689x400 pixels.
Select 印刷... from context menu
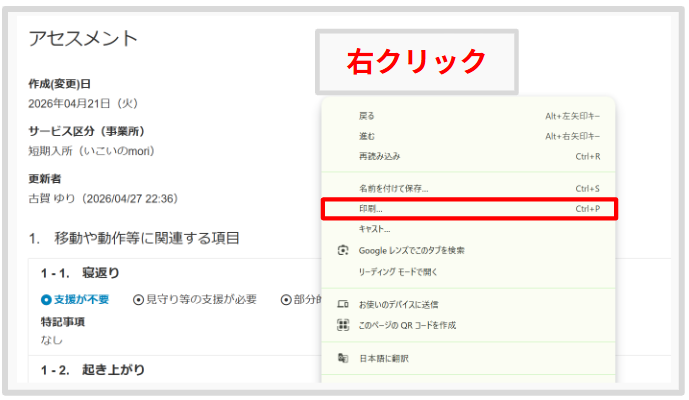click(468, 209)
